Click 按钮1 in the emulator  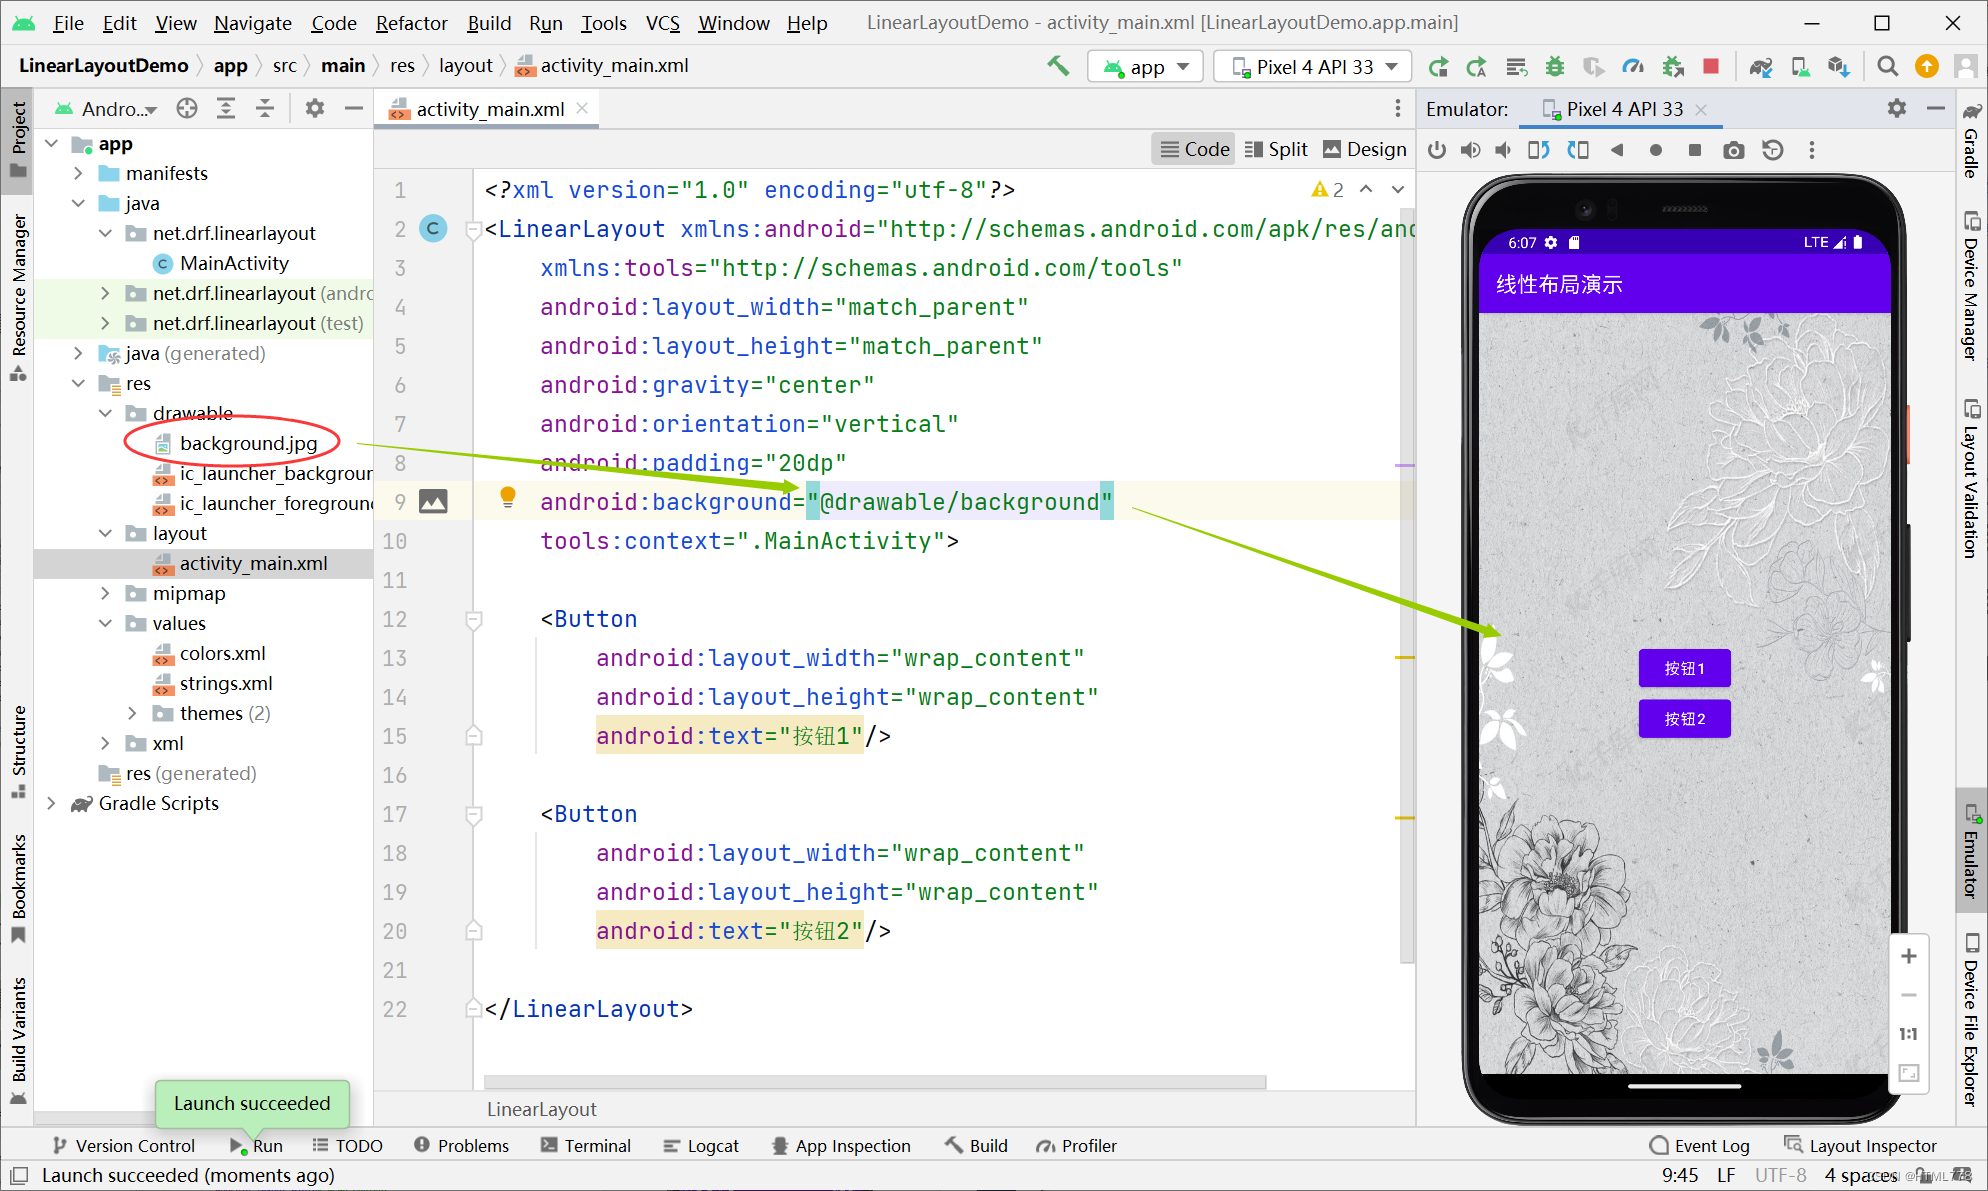[x=1684, y=668]
